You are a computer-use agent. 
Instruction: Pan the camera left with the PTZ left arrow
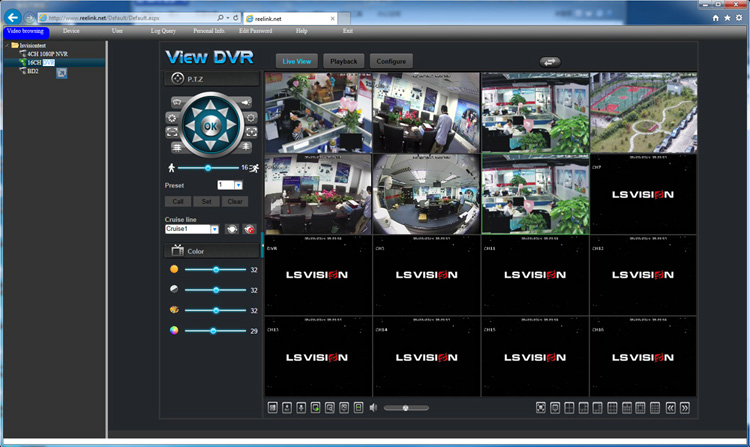coord(190,125)
